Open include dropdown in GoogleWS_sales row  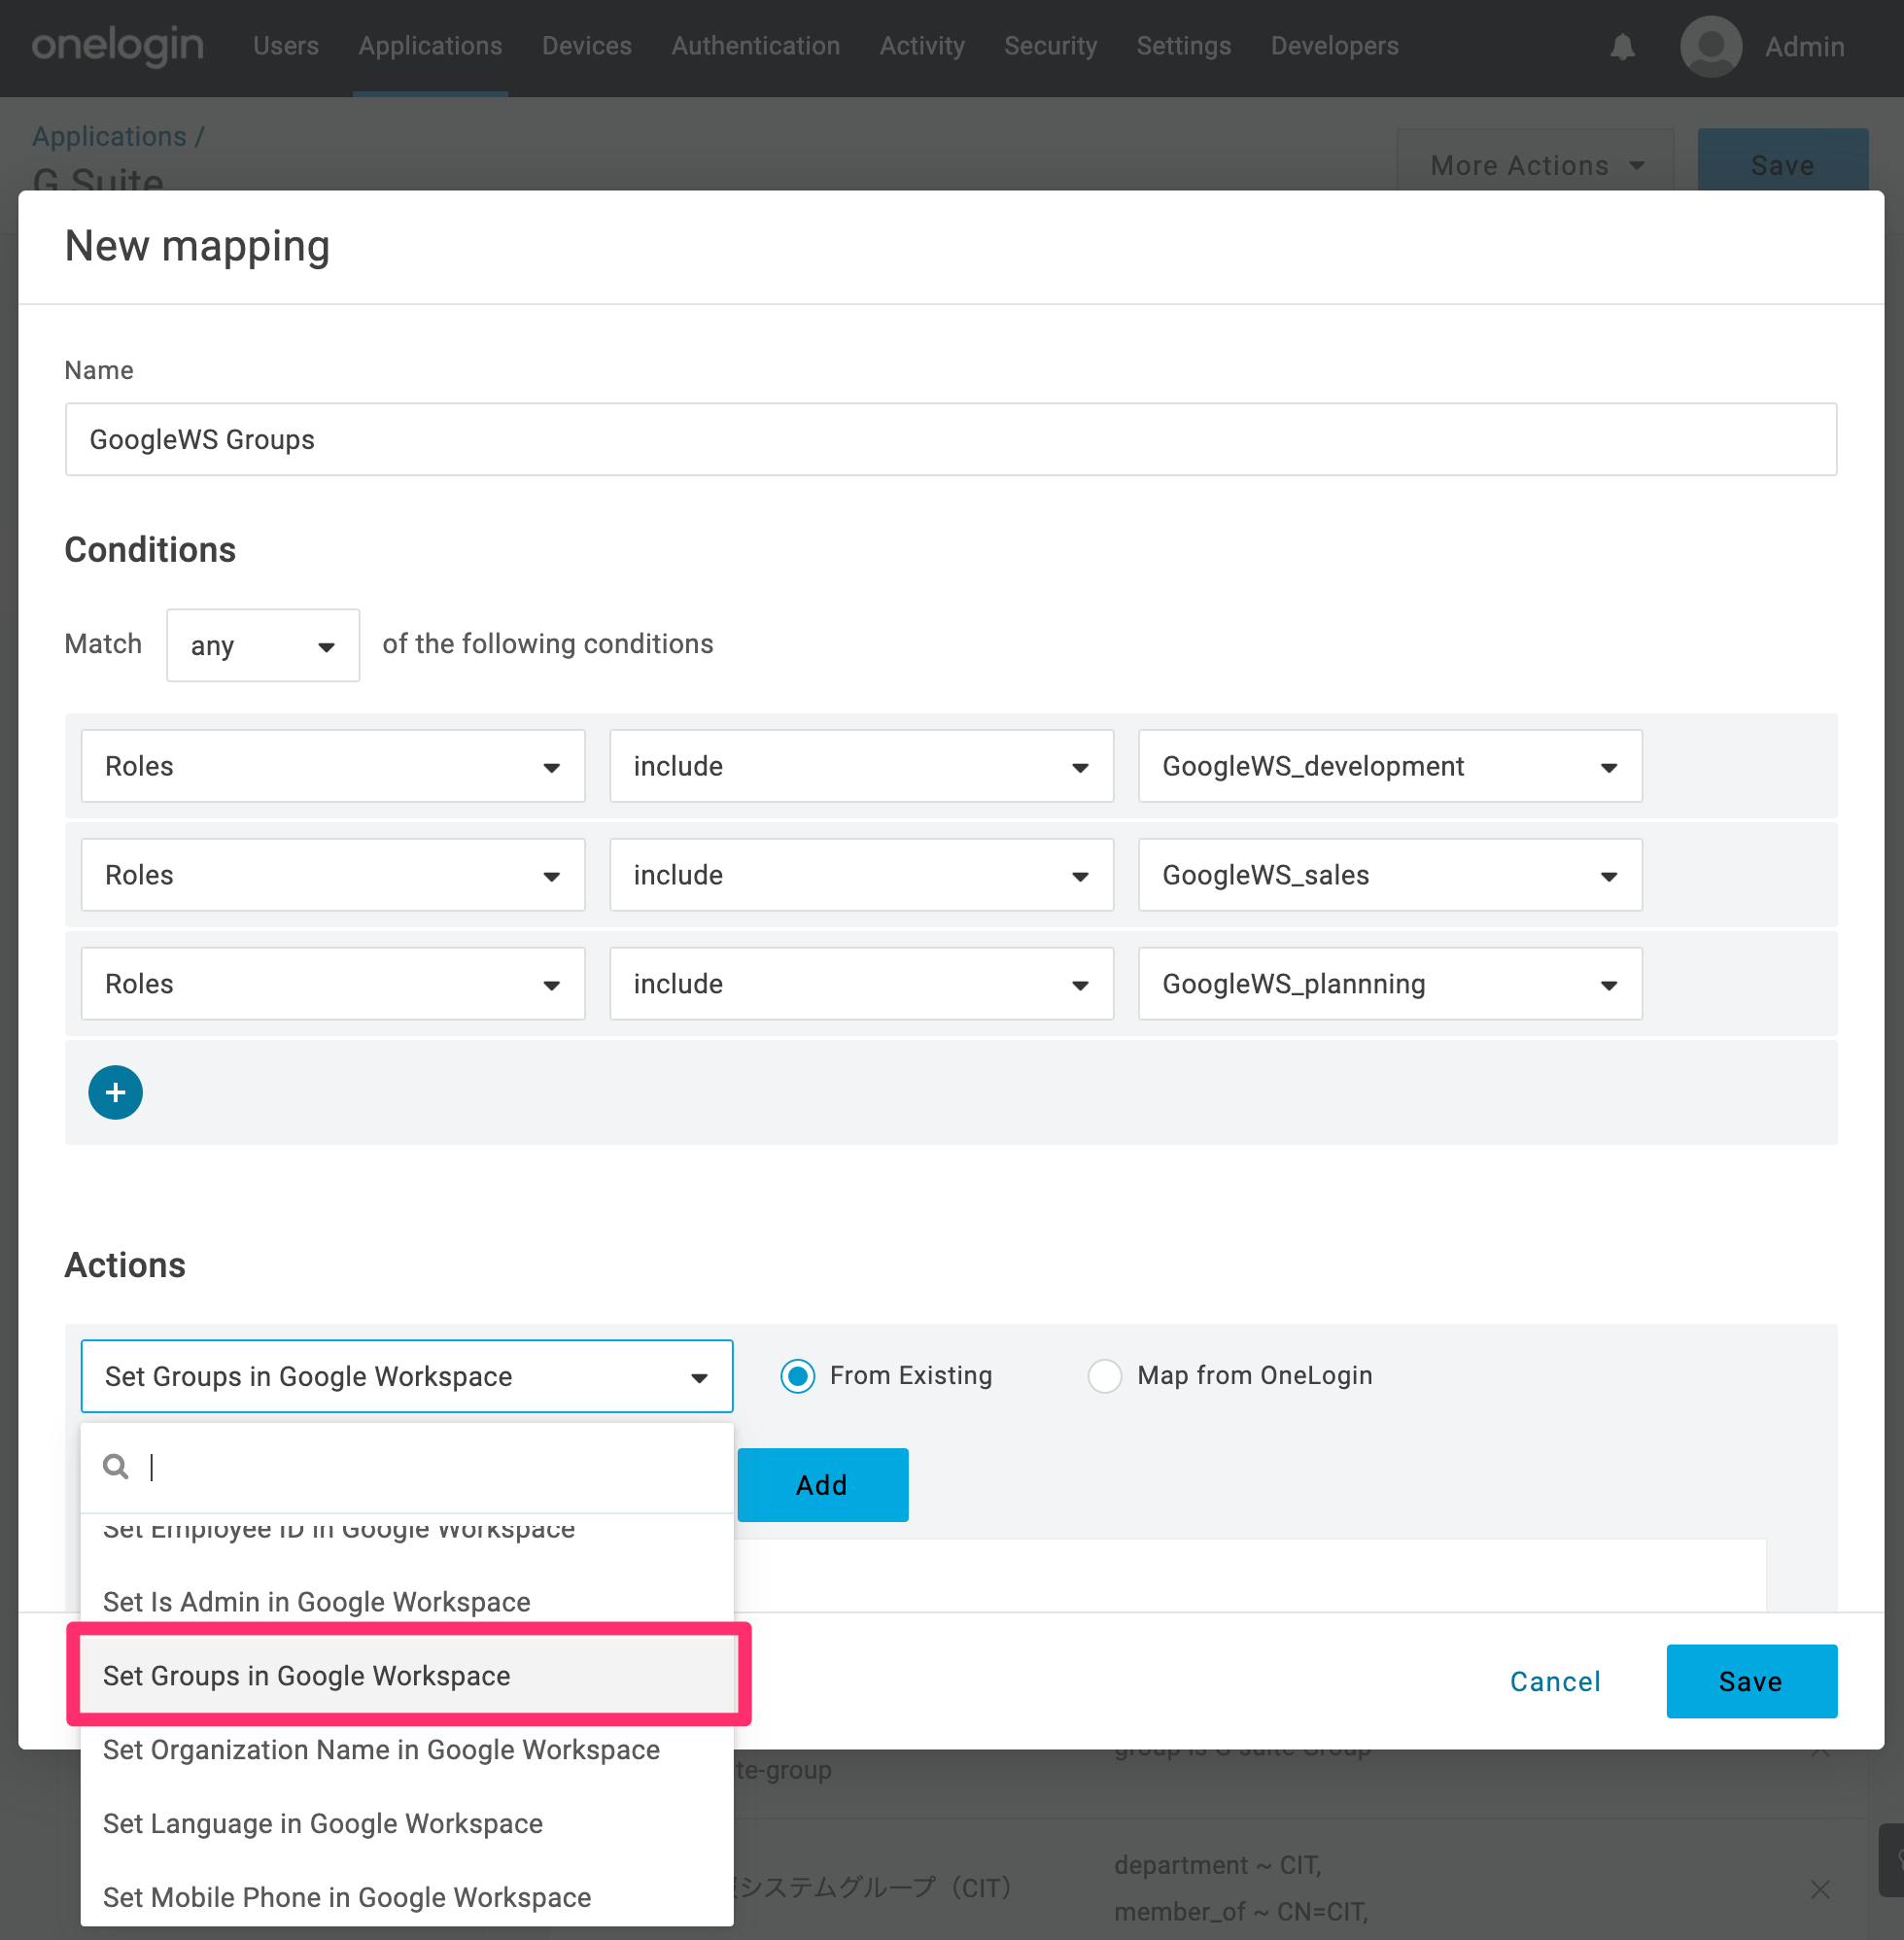(861, 875)
